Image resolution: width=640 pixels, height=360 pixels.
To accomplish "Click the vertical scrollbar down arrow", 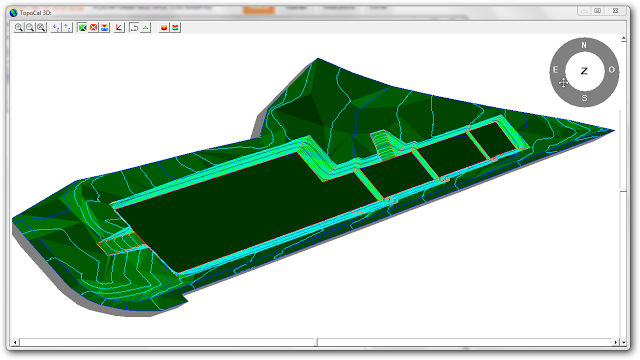I will tap(623, 342).
